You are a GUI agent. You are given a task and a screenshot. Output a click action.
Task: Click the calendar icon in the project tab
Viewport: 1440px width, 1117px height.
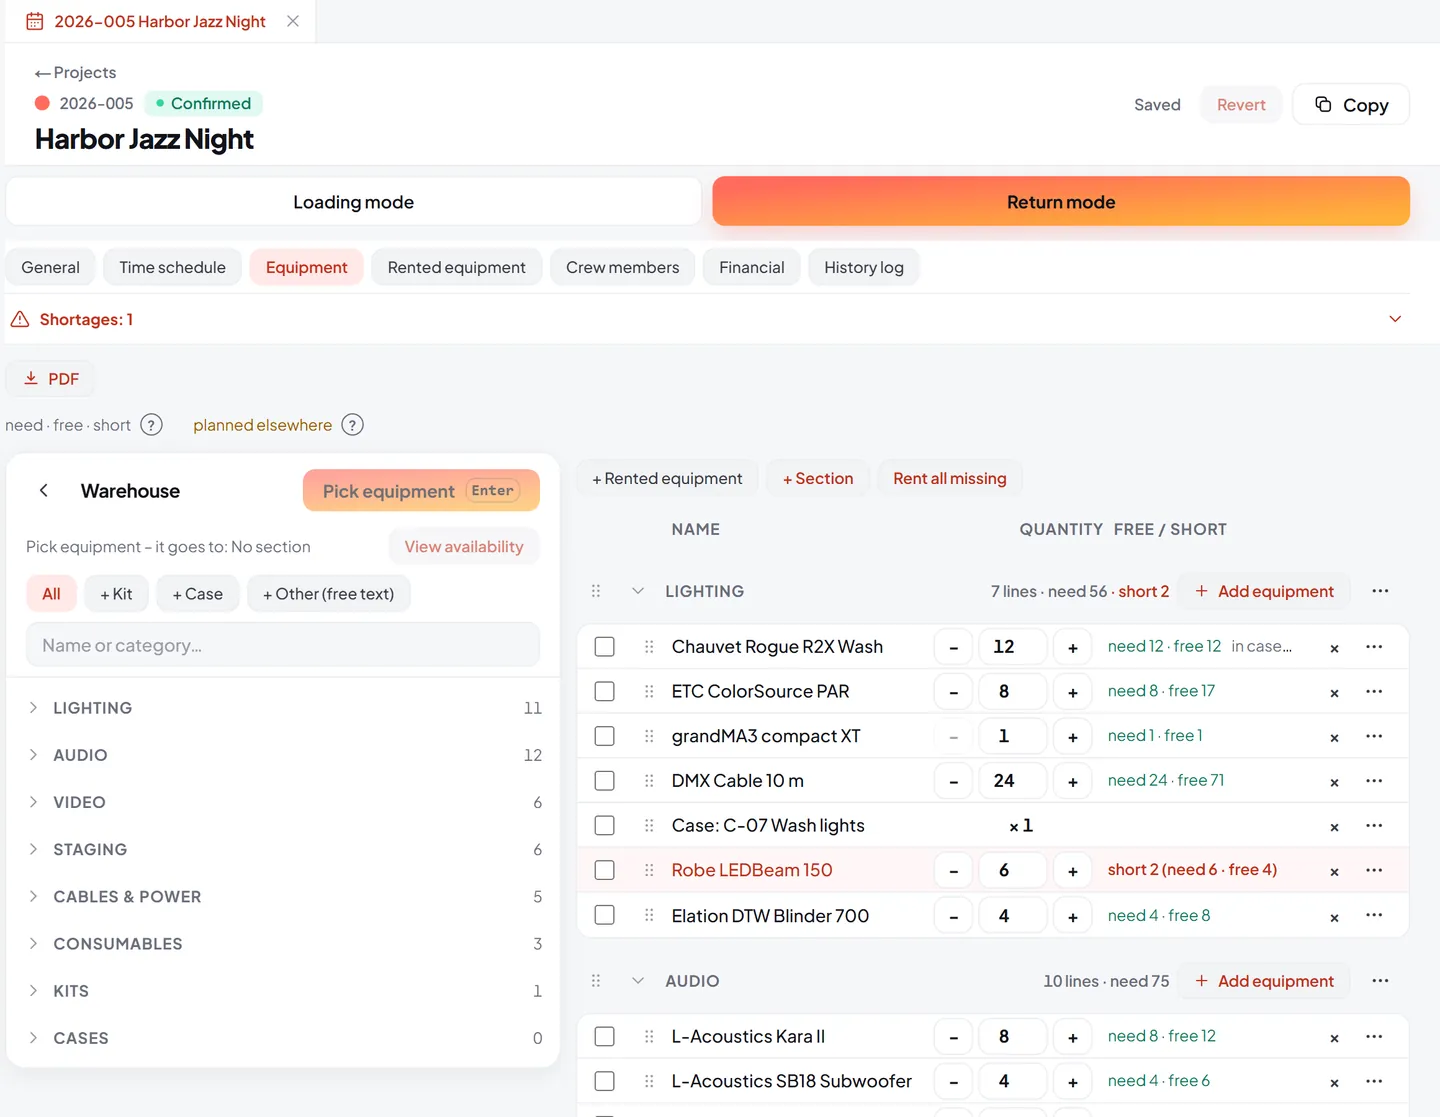pyautogui.click(x=34, y=21)
